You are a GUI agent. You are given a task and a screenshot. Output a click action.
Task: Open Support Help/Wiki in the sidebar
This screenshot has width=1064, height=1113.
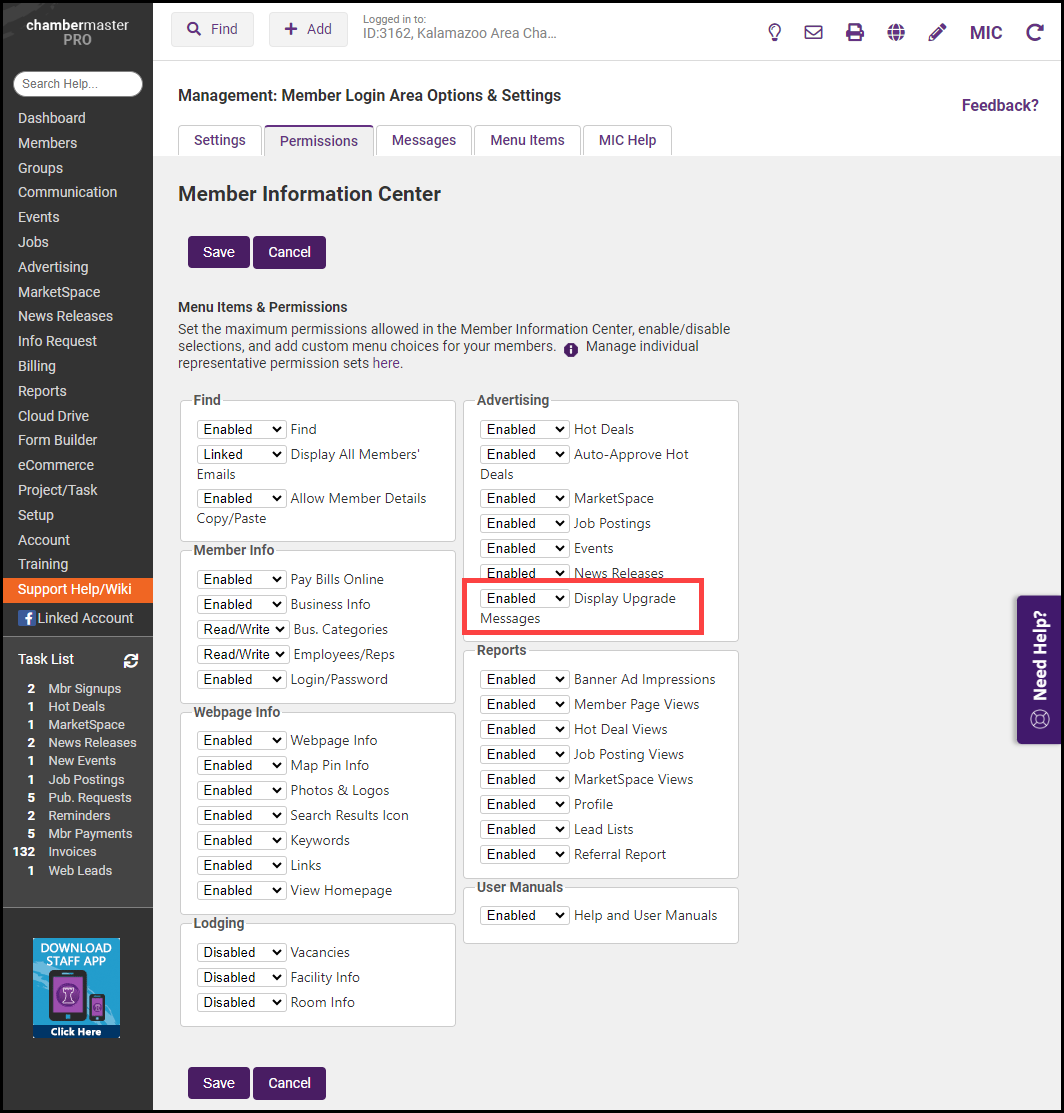pyautogui.click(x=77, y=589)
